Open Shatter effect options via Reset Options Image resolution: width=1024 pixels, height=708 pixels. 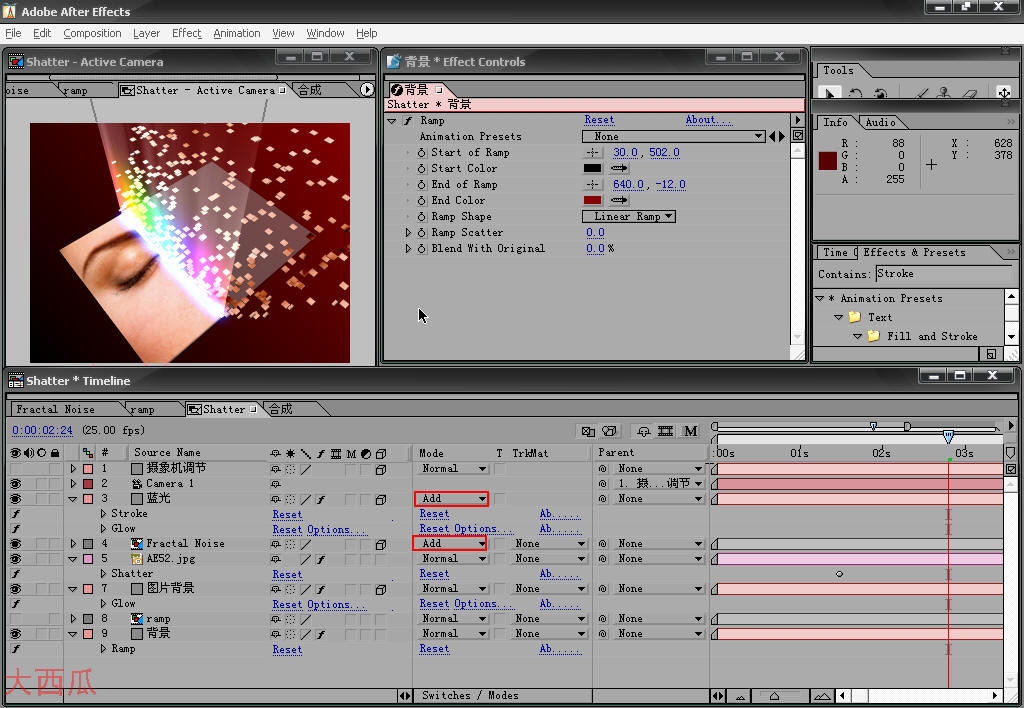320,604
